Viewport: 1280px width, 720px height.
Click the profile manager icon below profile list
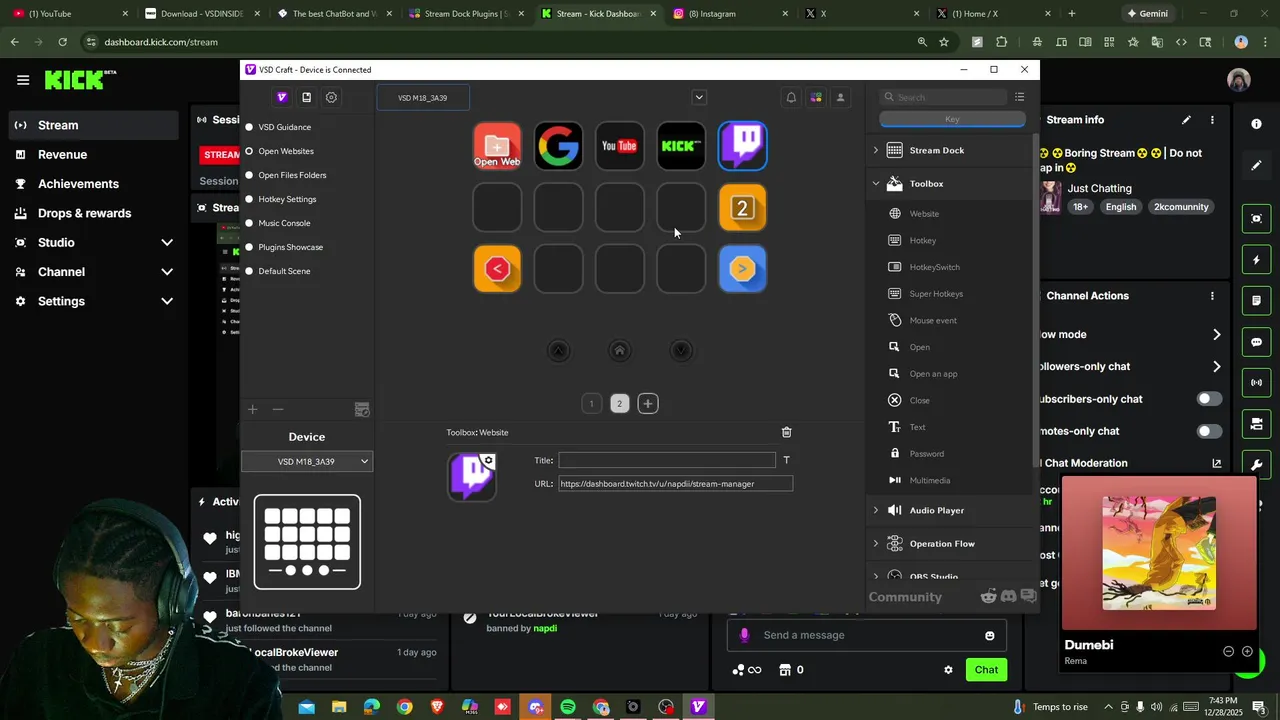click(x=362, y=410)
